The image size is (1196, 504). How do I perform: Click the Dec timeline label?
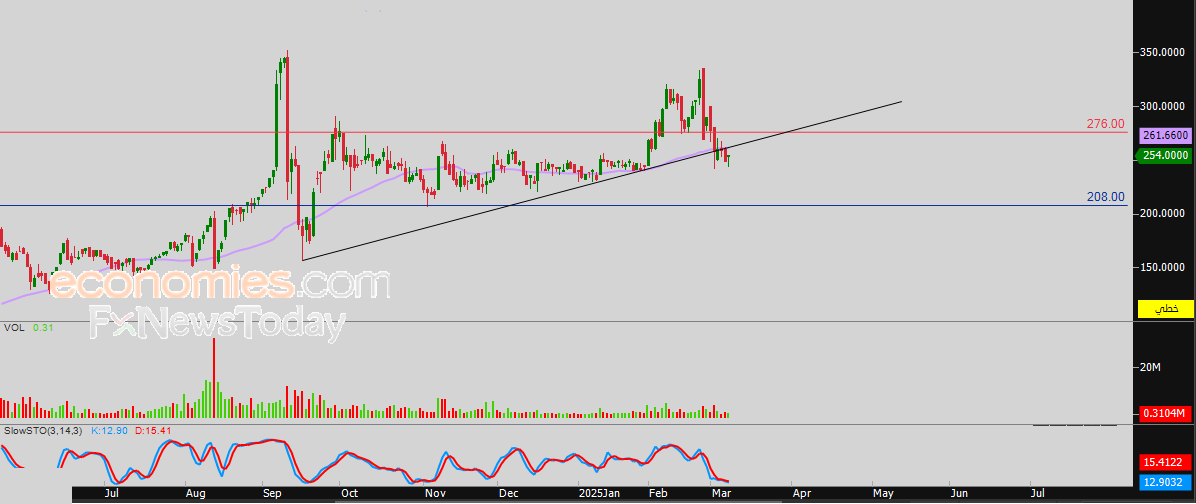click(508, 495)
